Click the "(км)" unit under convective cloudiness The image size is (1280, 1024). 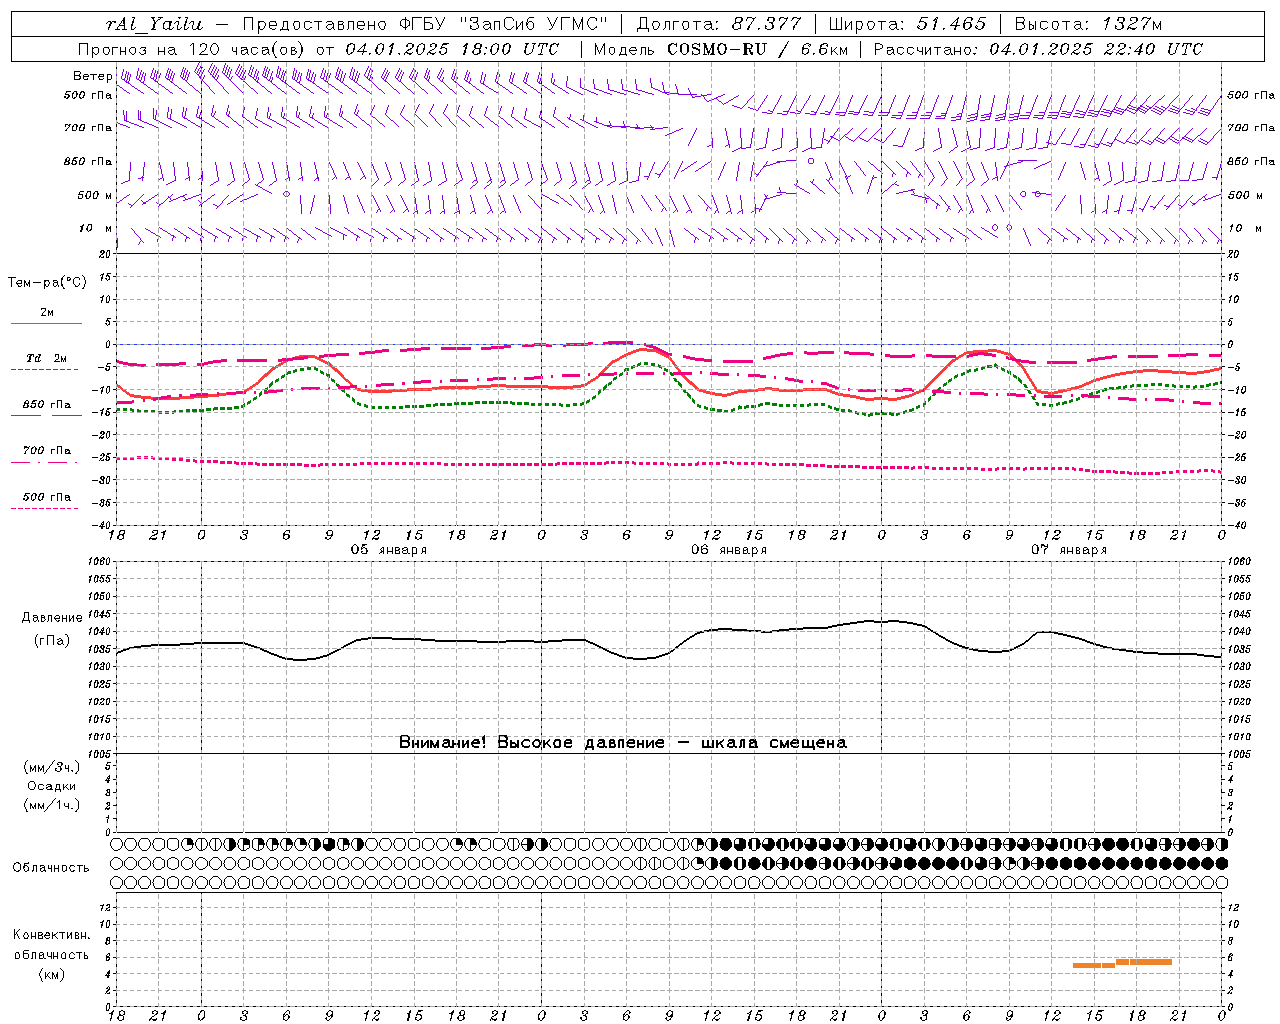[x=51, y=974]
